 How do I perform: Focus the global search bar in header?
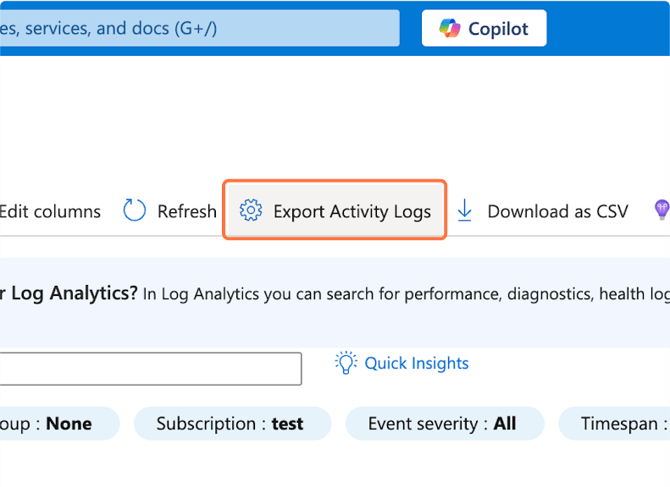(x=198, y=29)
